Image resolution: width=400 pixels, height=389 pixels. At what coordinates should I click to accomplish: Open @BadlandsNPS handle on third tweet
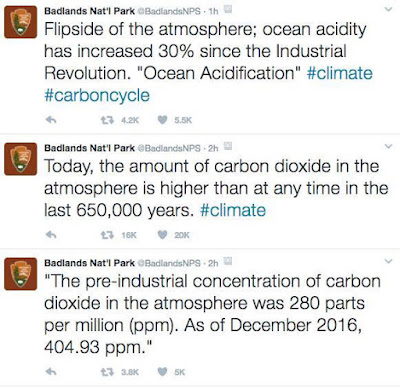pyautogui.click(x=169, y=263)
